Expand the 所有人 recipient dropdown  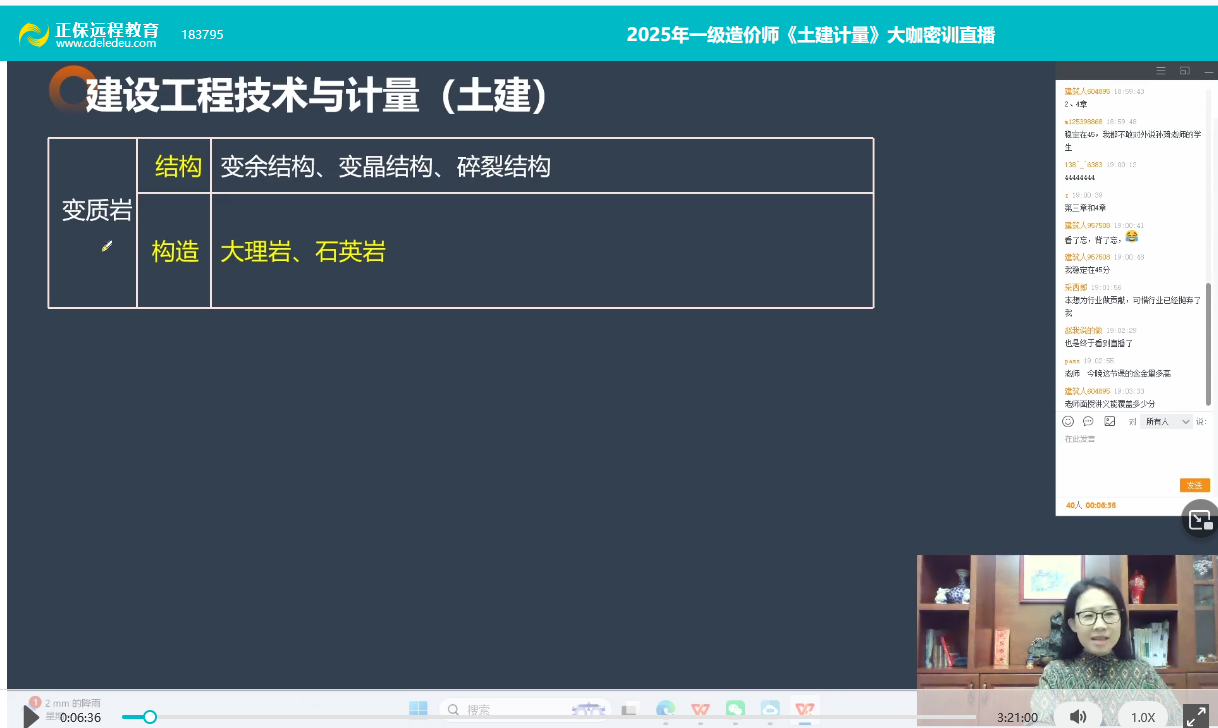click(1168, 422)
